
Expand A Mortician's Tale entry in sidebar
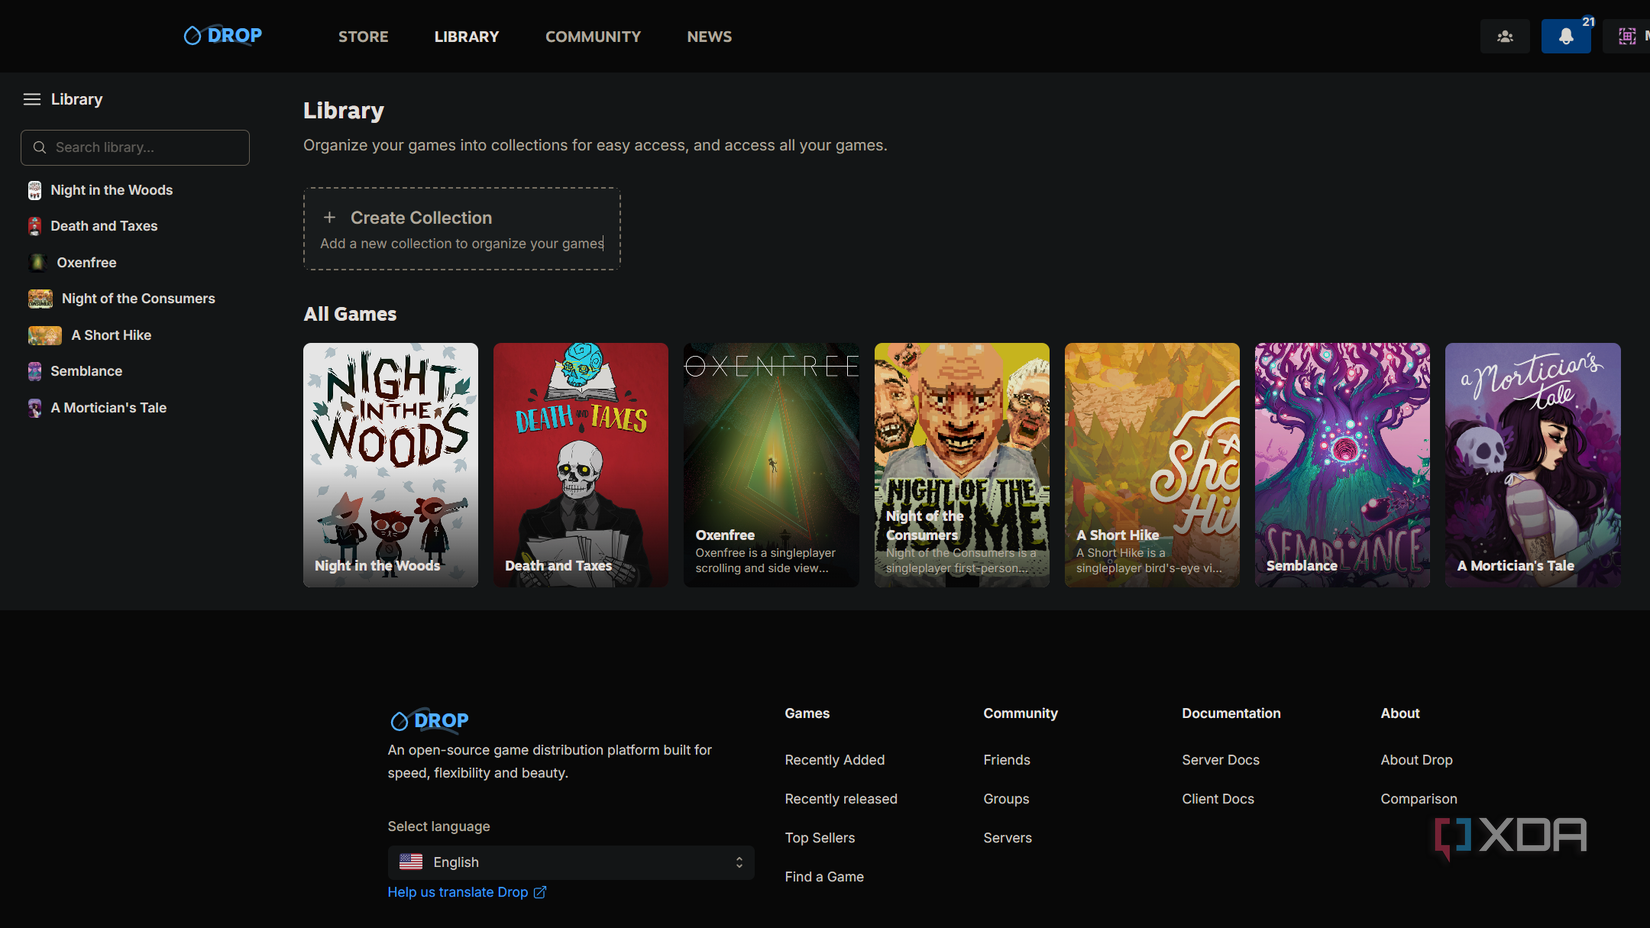point(33,408)
